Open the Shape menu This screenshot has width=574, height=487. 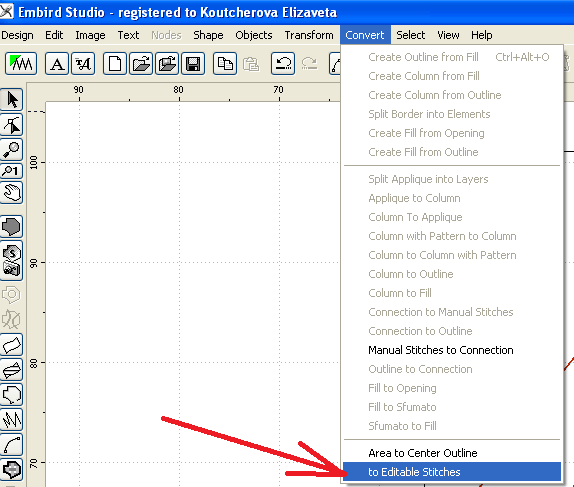(208, 35)
